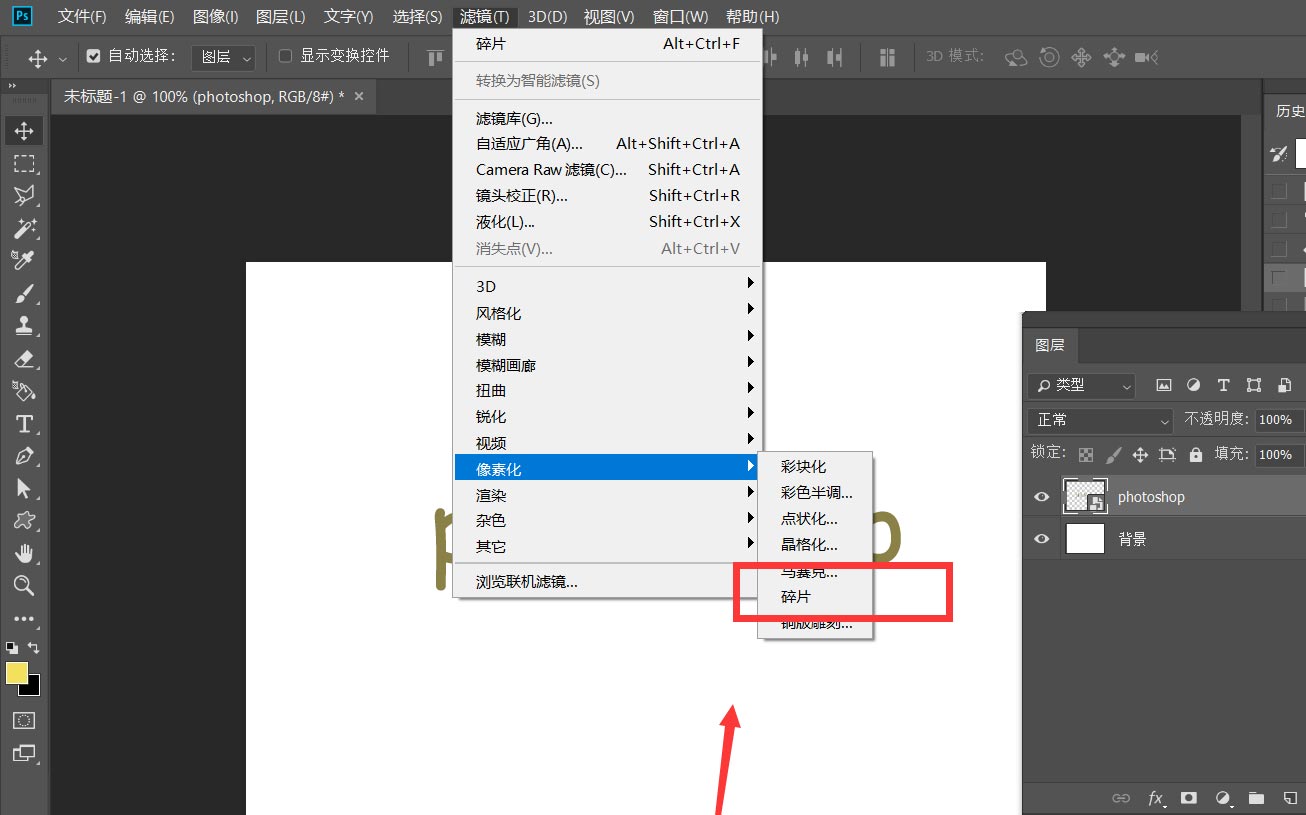Image resolution: width=1306 pixels, height=815 pixels.
Task: Filter layers by shape layer icon
Action: (1254, 385)
